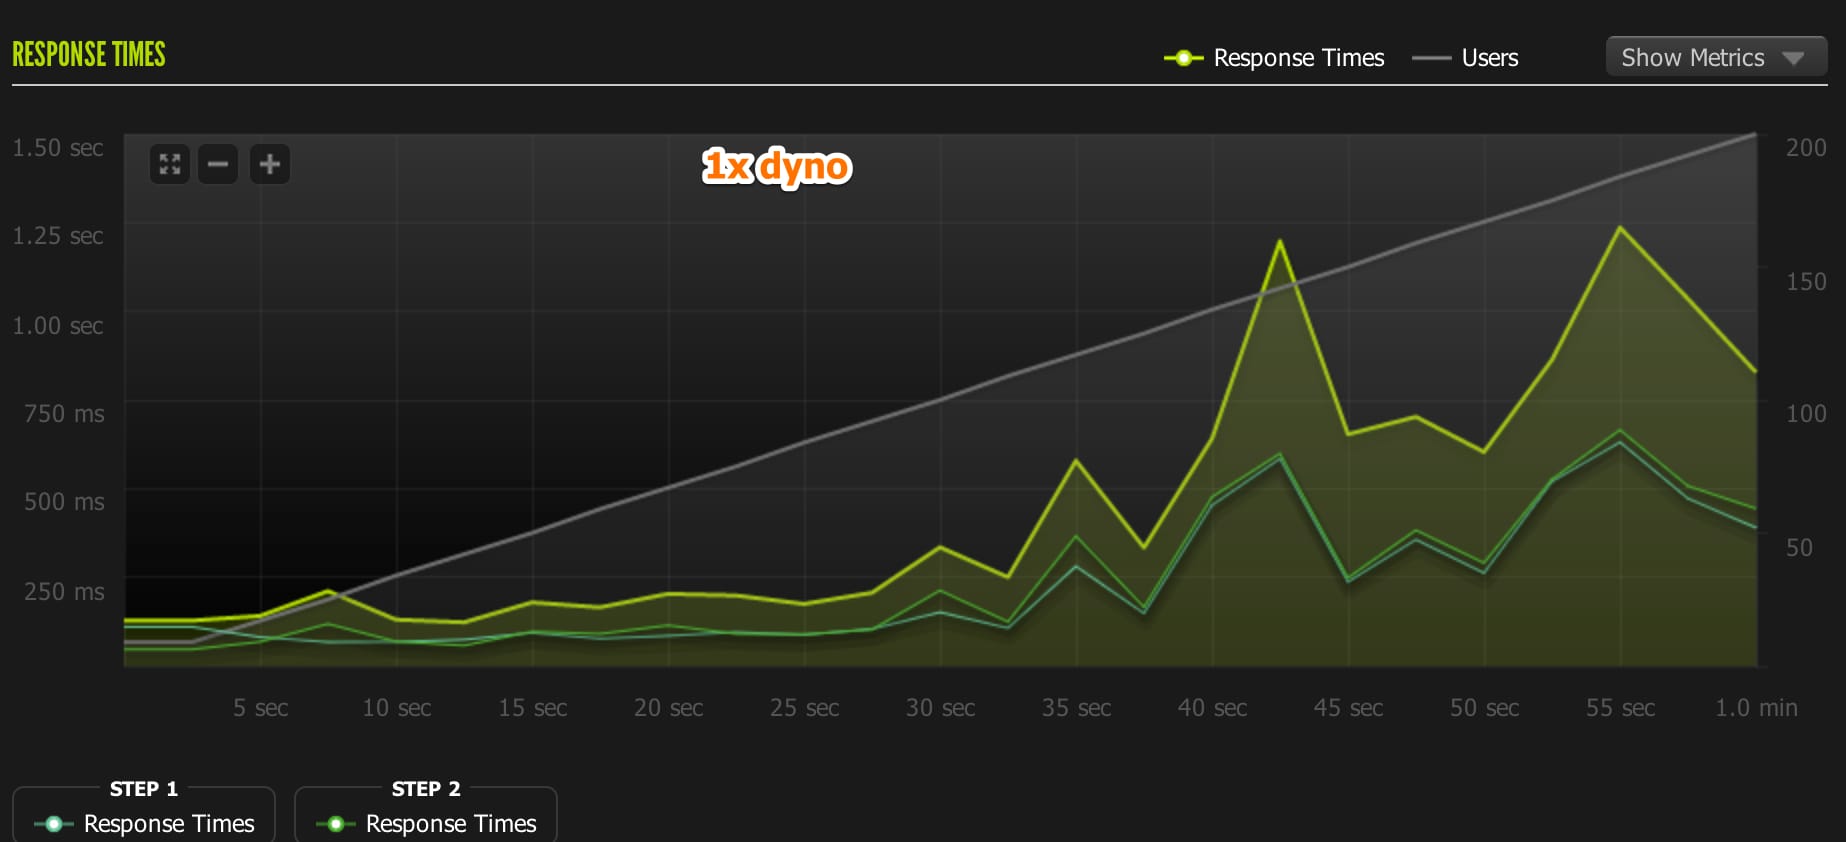Screen dimensions: 1846x842
Task: Click the 200 users right-axis label
Action: tap(1806, 148)
